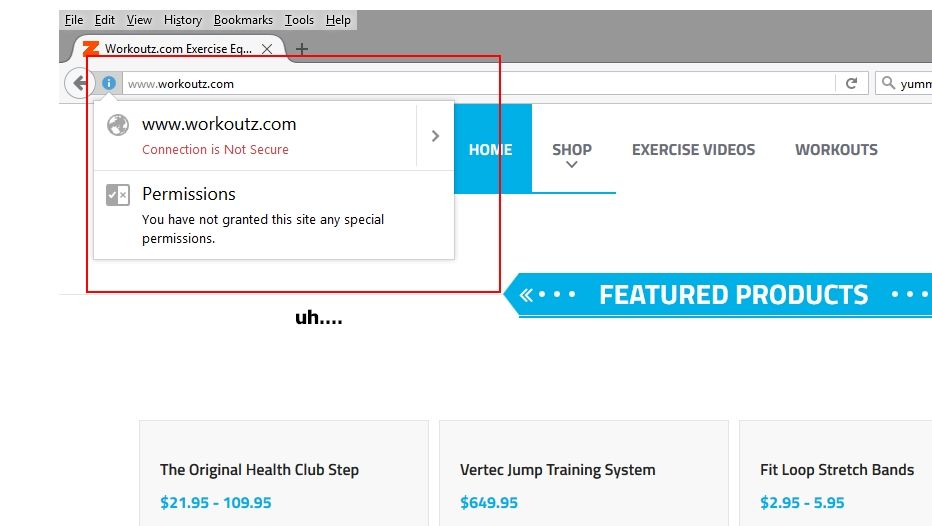Click the $2.95 - 5.95 price
This screenshot has height=526, width=932.
[802, 503]
